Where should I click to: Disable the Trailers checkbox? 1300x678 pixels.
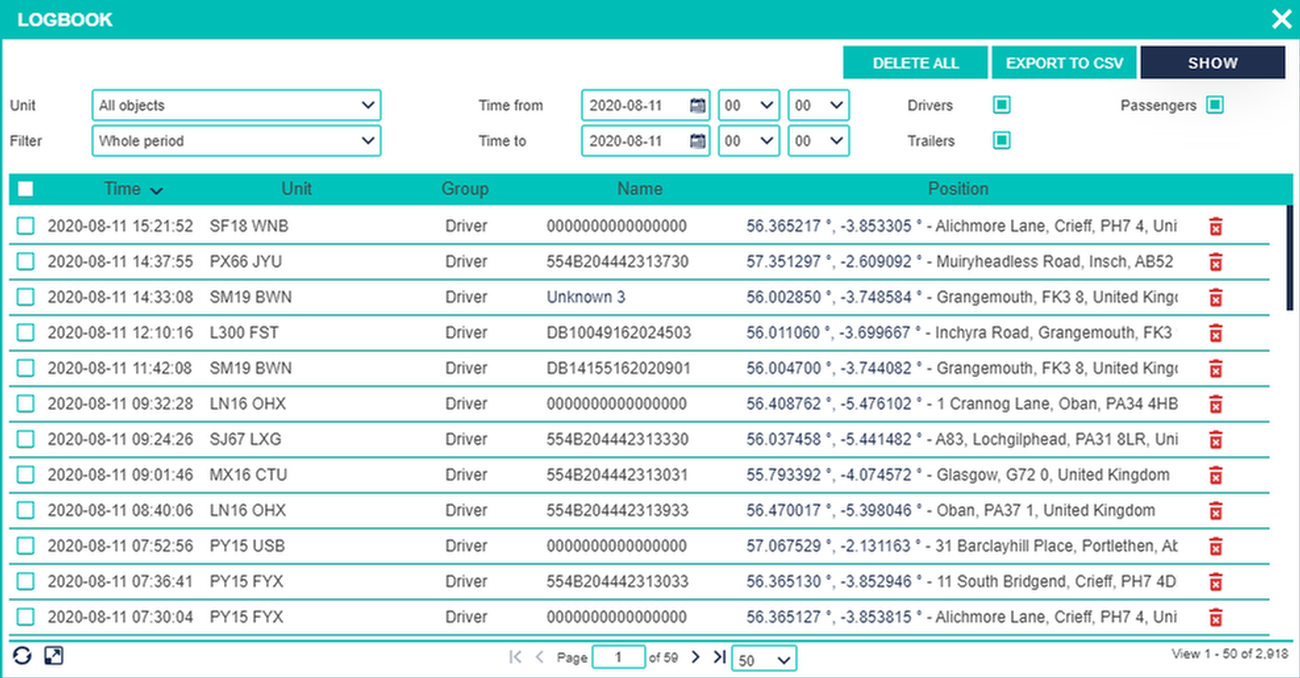pos(1001,141)
